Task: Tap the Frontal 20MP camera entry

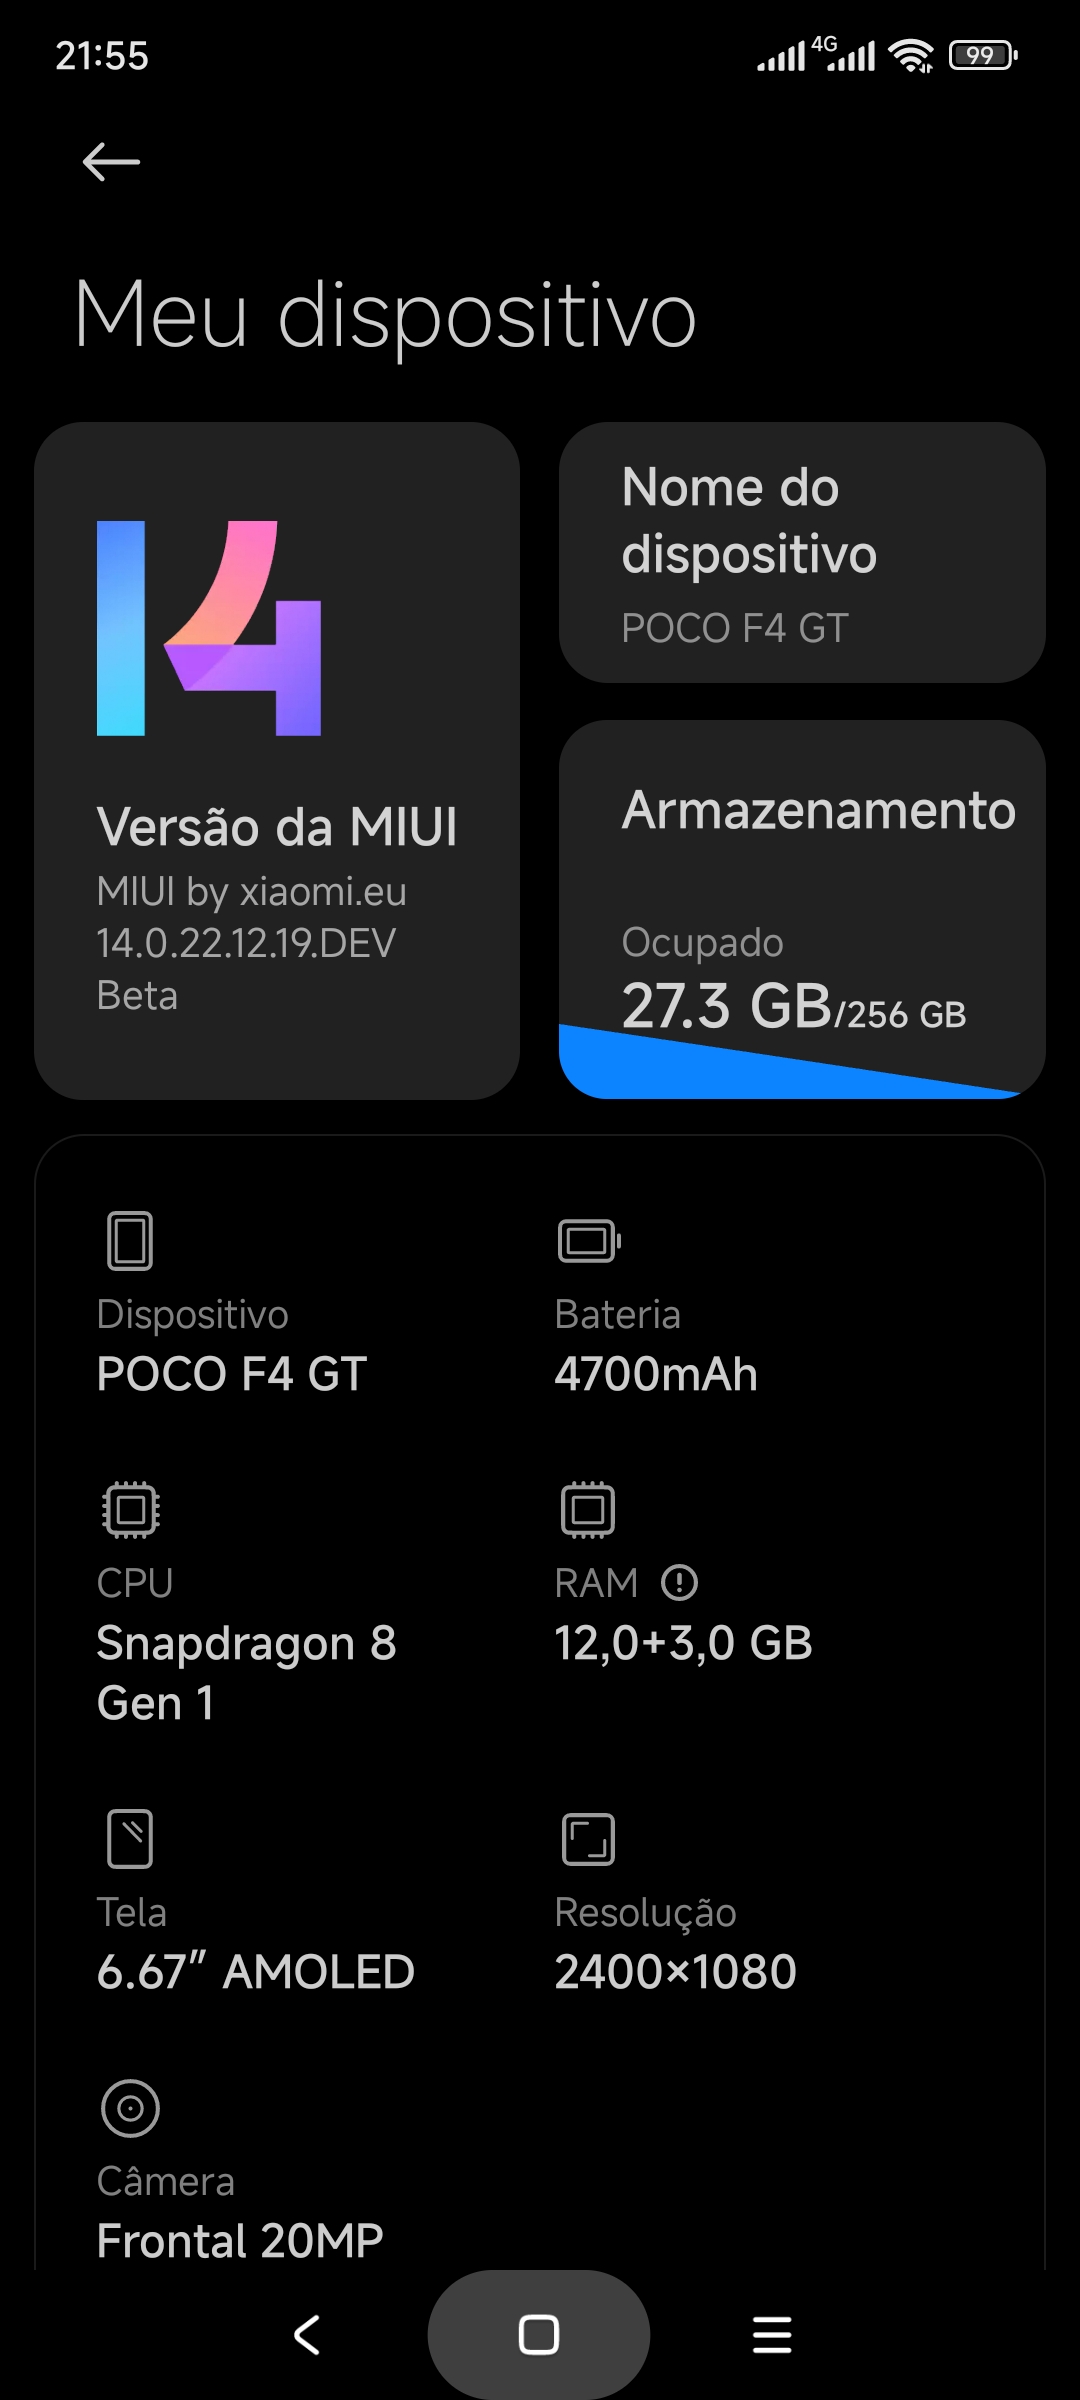Action: [x=240, y=2240]
